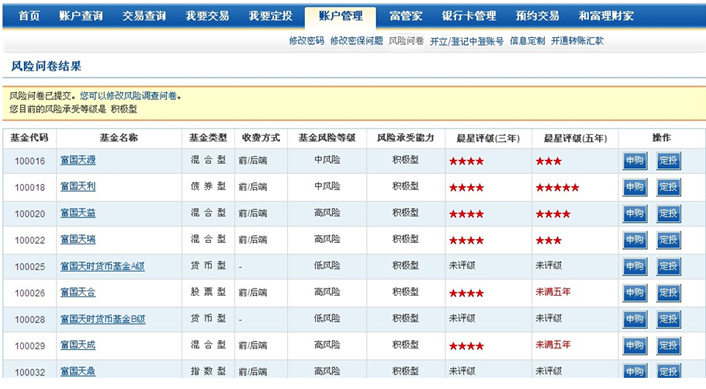The width and height of the screenshot is (706, 389).
Task: Select the 账户管理 tab
Action: click(x=341, y=16)
